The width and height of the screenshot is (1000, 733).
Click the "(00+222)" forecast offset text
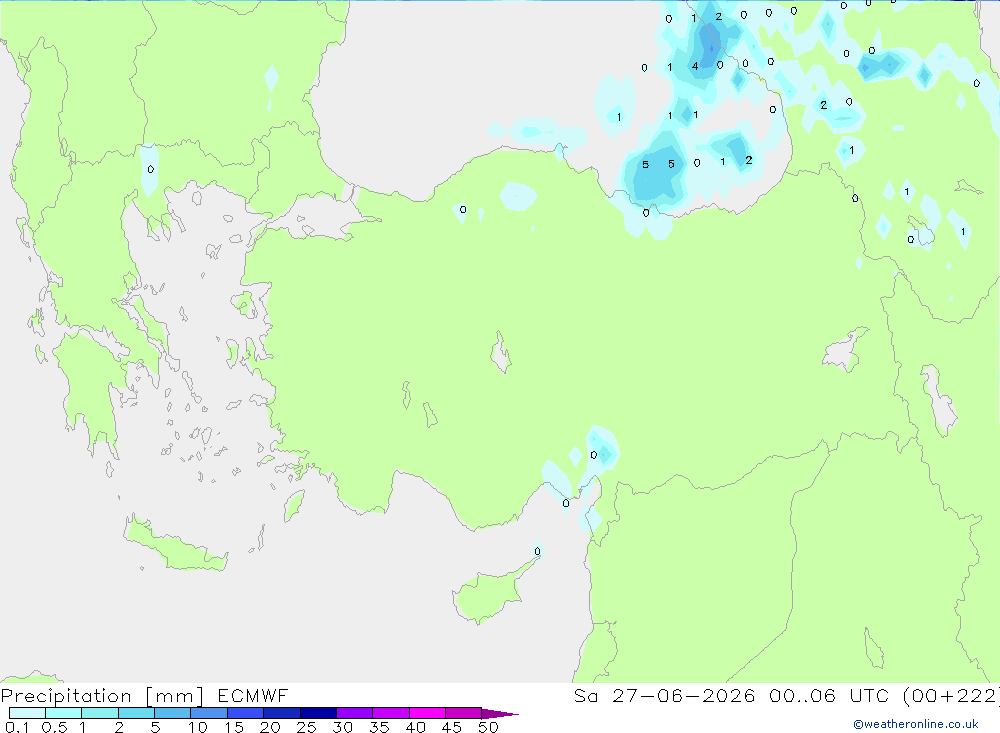[x=952, y=696]
